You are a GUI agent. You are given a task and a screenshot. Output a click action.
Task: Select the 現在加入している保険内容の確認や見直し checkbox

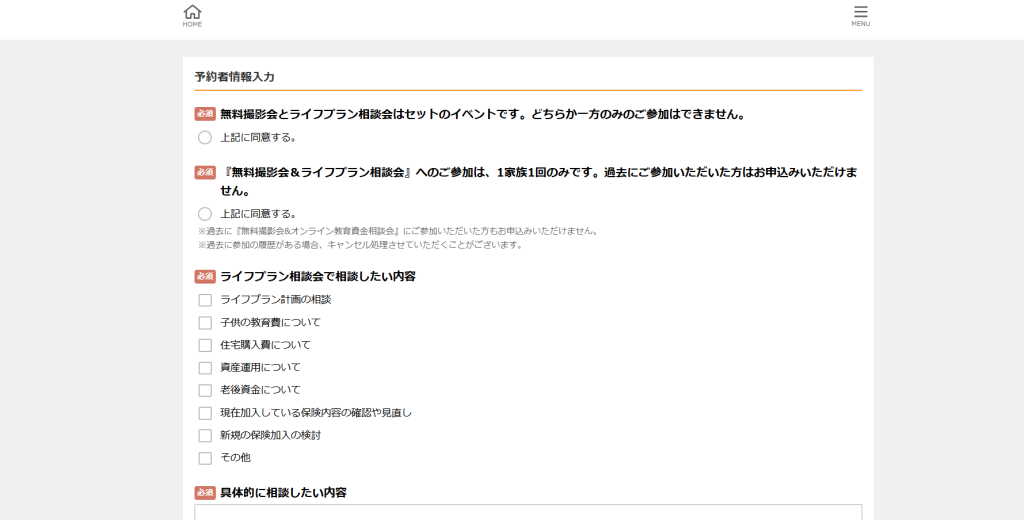pyautogui.click(x=205, y=413)
